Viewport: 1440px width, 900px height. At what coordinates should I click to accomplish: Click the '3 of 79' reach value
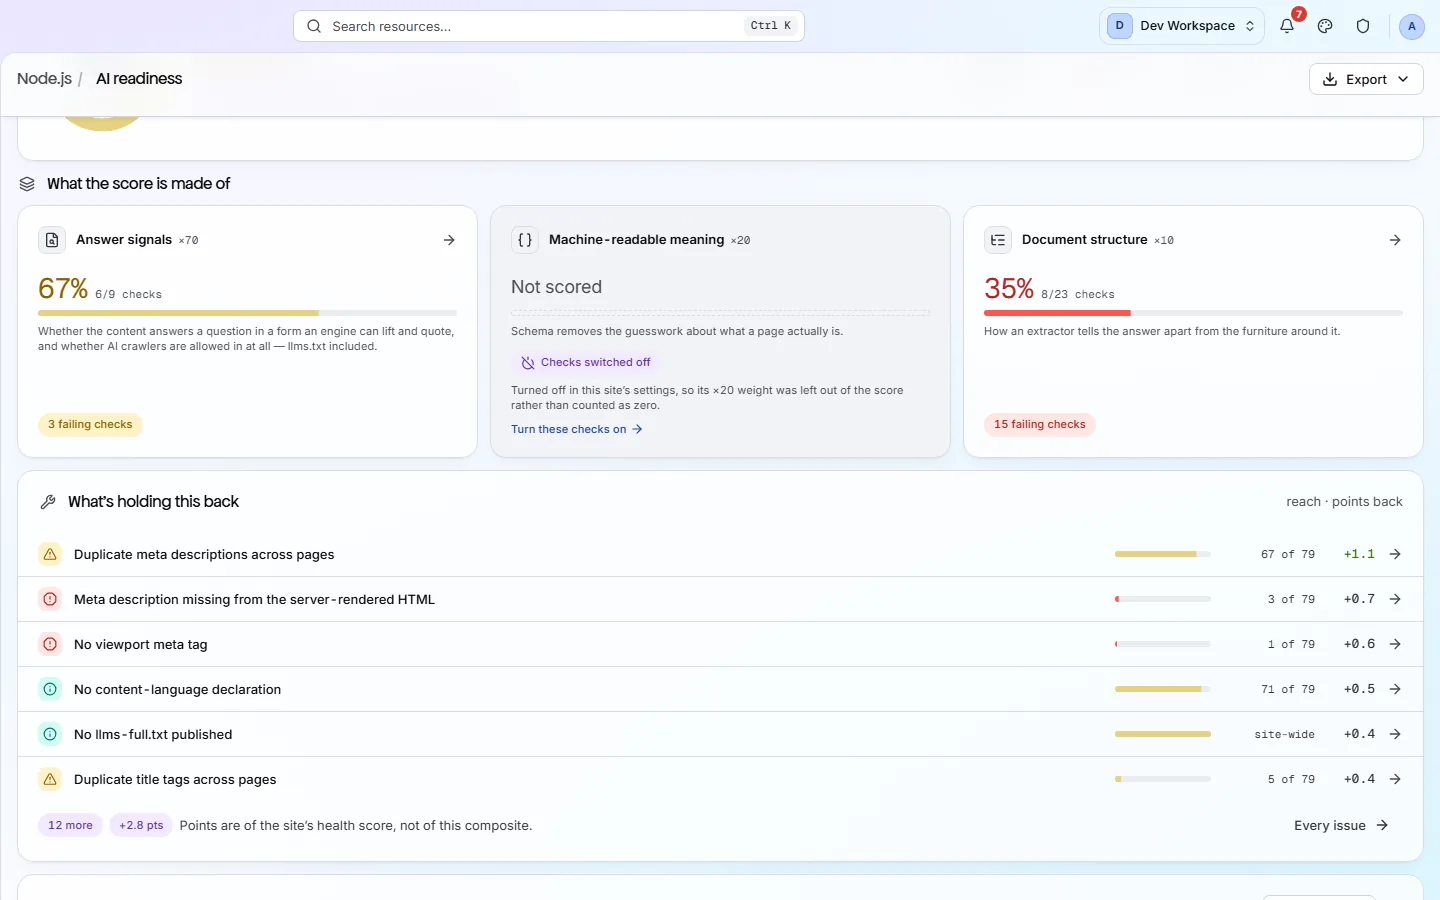1291,599
